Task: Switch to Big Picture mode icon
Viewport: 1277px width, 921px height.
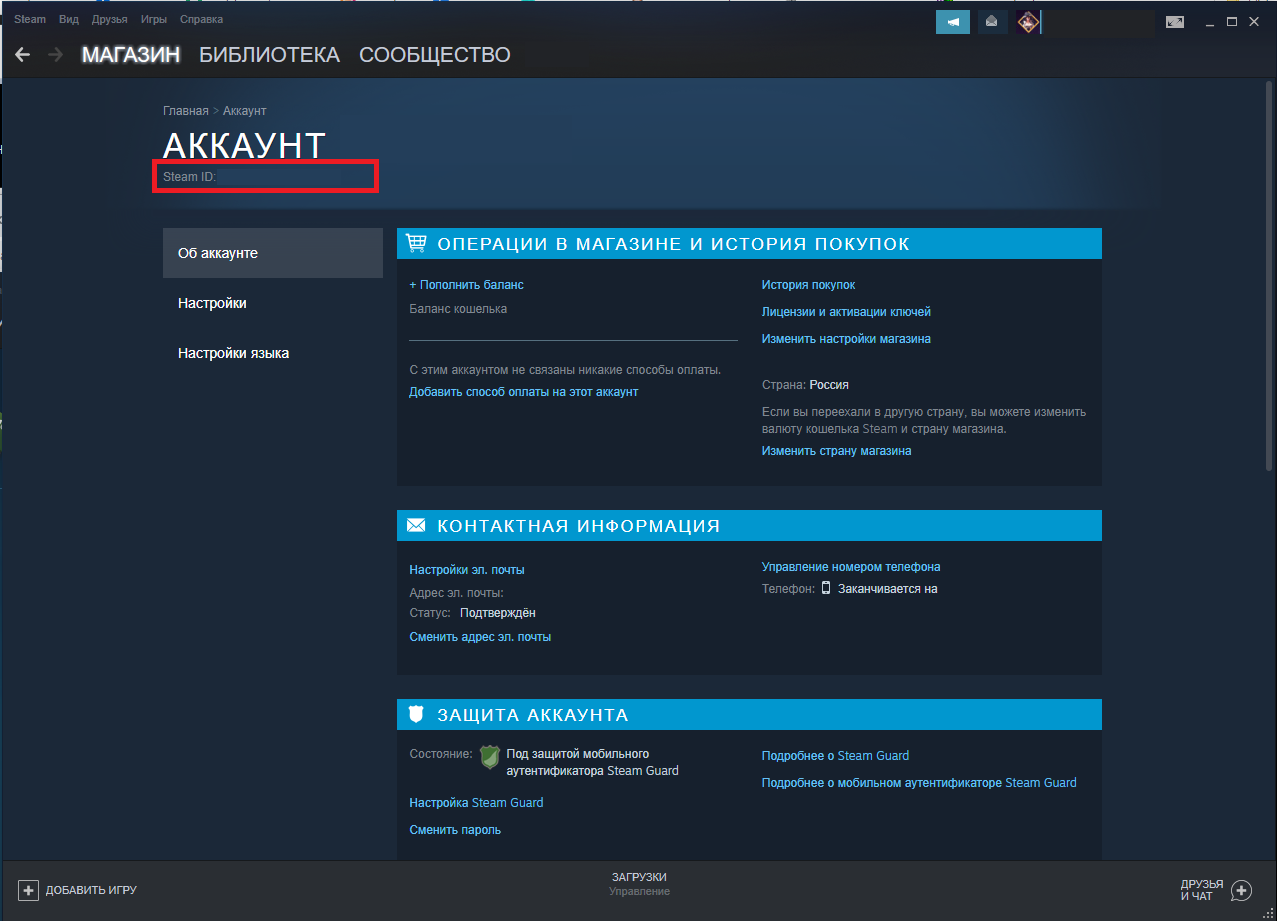Action: pyautogui.click(x=1175, y=22)
